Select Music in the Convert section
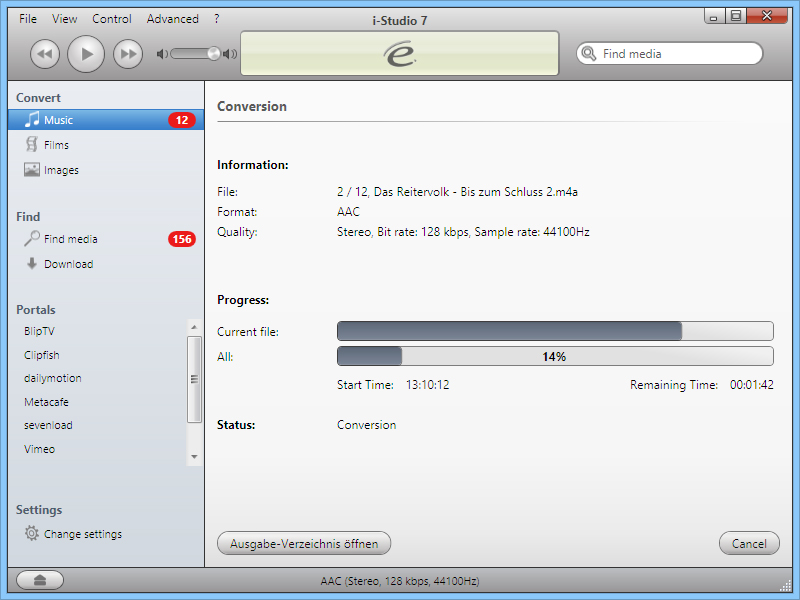This screenshot has width=800, height=600. point(58,120)
